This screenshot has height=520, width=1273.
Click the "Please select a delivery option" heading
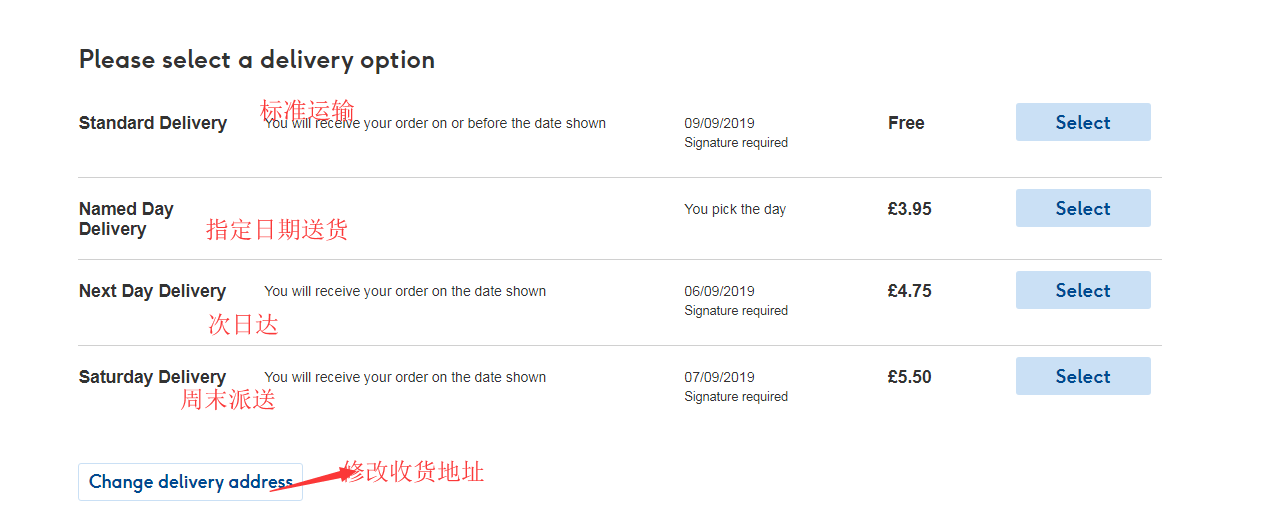(x=257, y=60)
